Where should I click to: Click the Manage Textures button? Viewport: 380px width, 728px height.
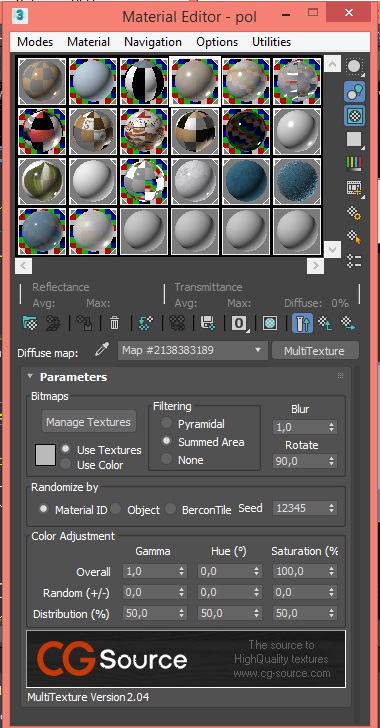pyautogui.click(x=89, y=422)
